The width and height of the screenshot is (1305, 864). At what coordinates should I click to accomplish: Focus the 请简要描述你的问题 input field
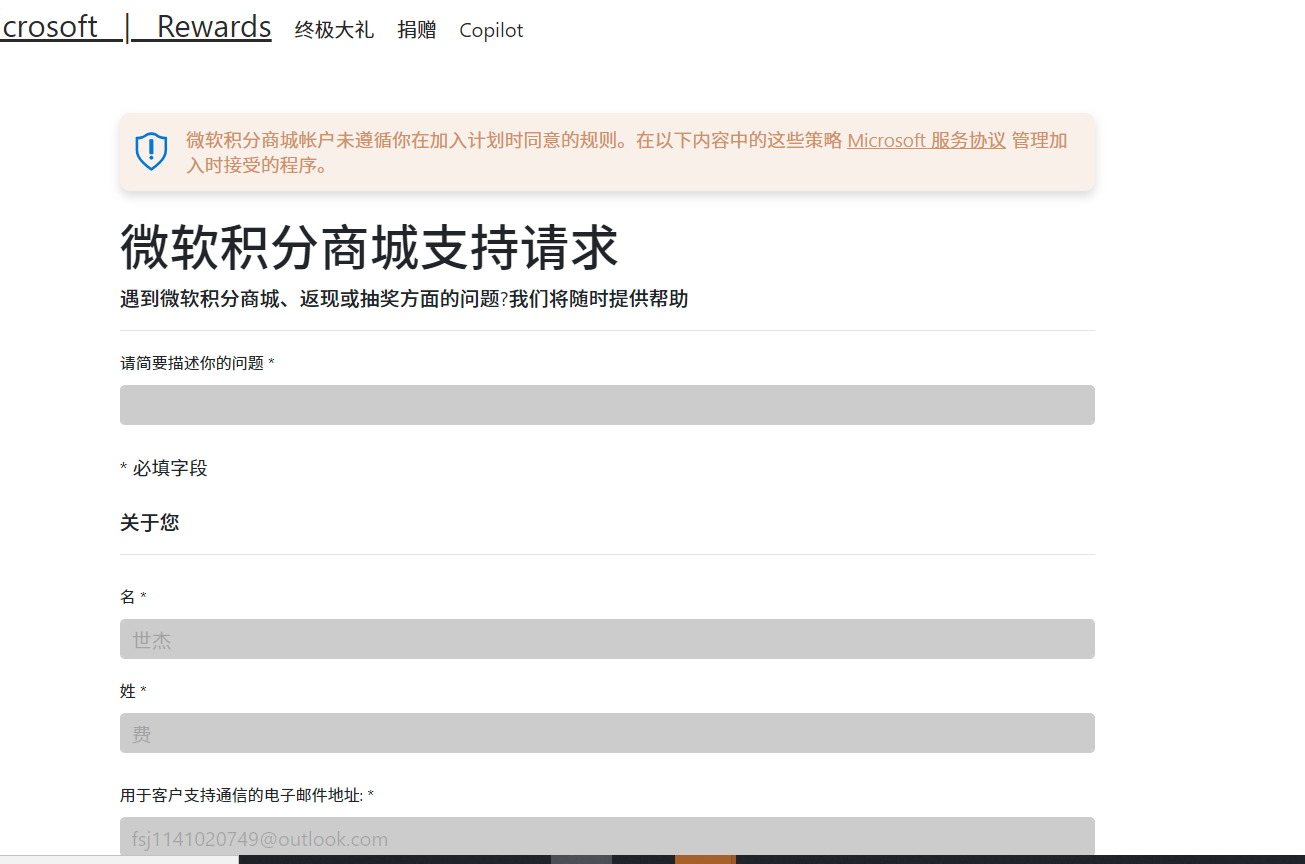(607, 405)
